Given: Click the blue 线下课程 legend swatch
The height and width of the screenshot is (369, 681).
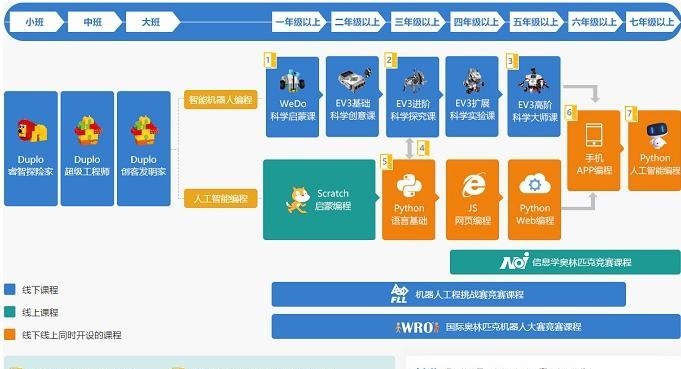Looking at the screenshot, I should (x=10, y=289).
